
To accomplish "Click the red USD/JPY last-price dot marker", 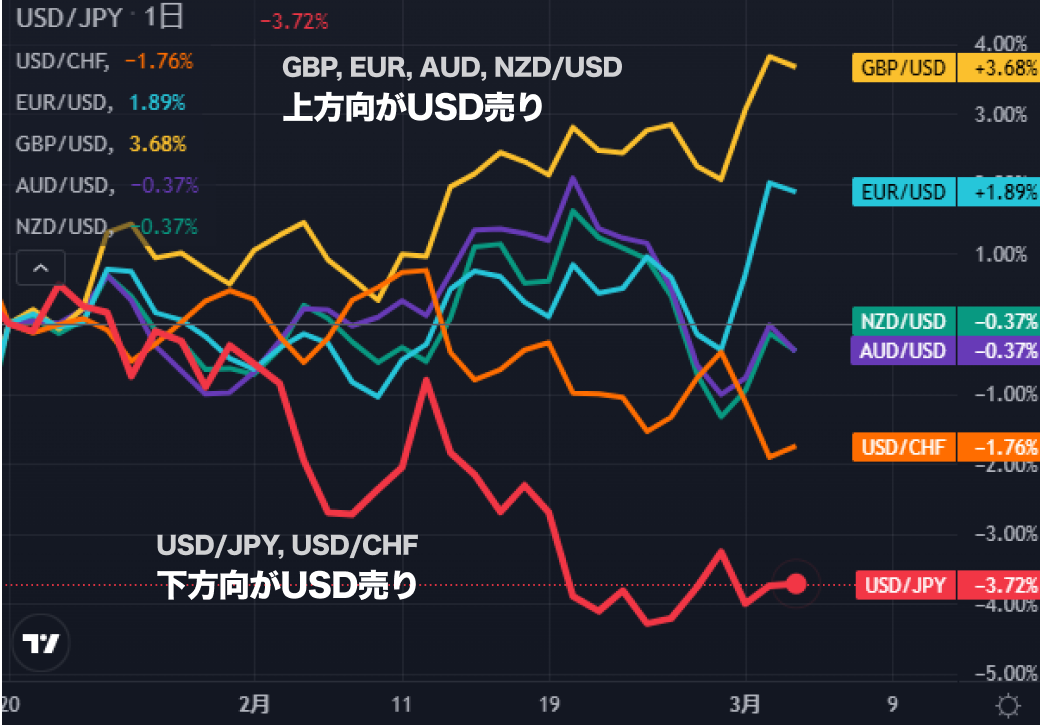I will pyautogui.click(x=796, y=584).
